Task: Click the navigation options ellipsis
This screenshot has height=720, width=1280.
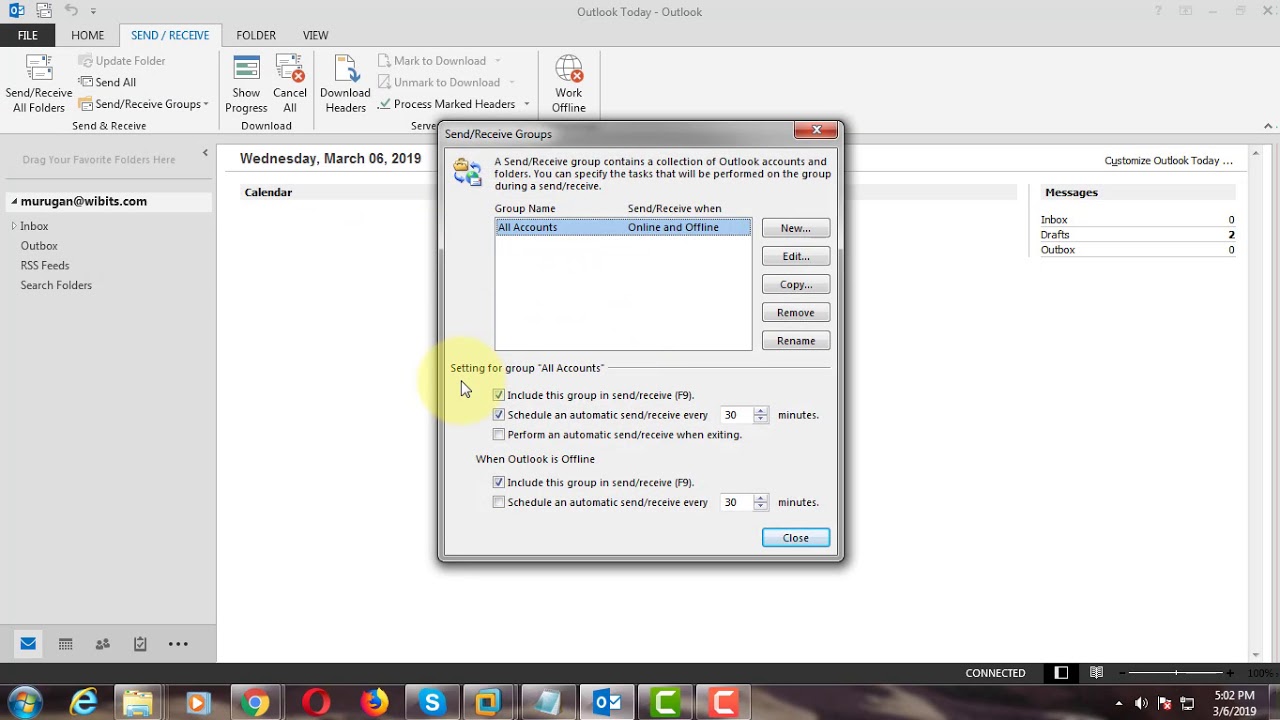Action: [x=178, y=644]
